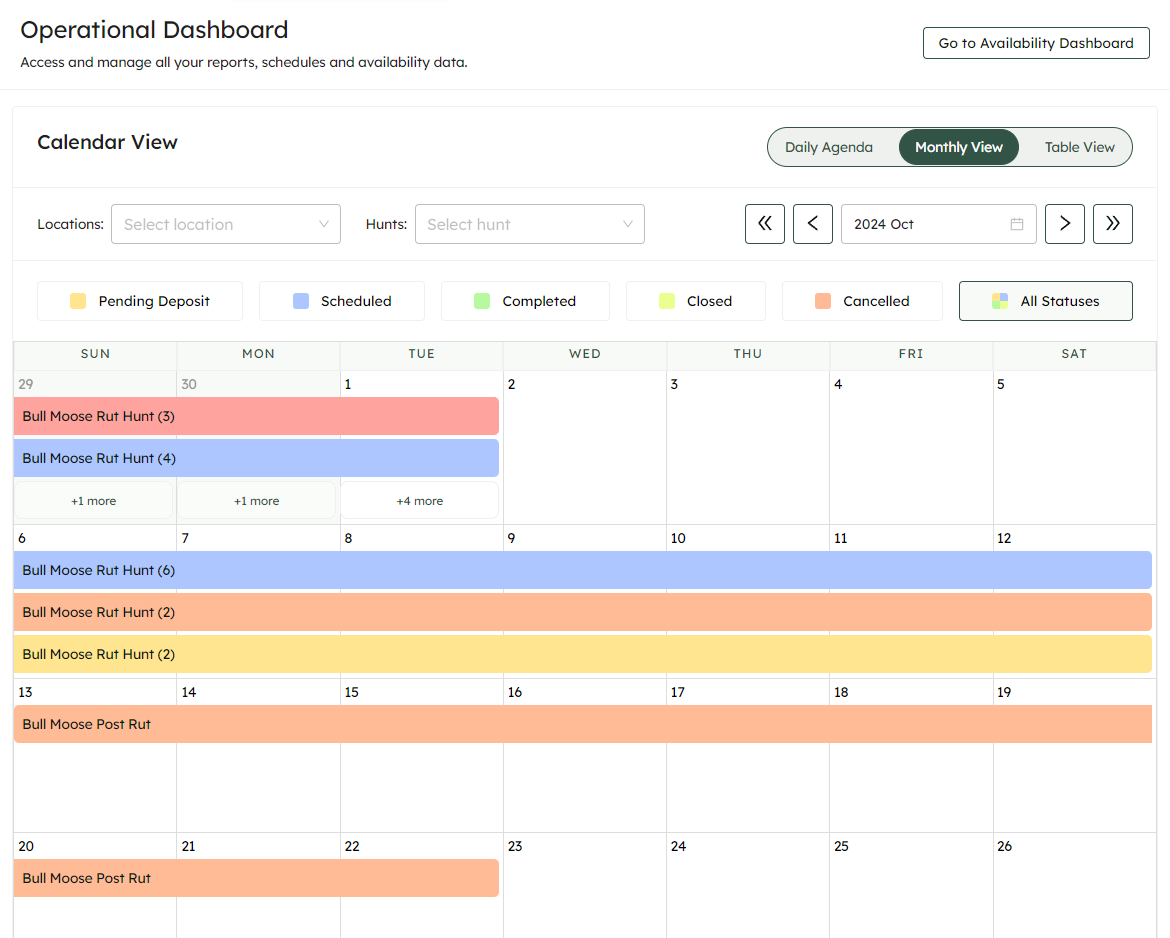Viewport: 1170px width, 938px height.
Task: Click the fast-backward double-chevron navigation icon
Action: point(764,224)
